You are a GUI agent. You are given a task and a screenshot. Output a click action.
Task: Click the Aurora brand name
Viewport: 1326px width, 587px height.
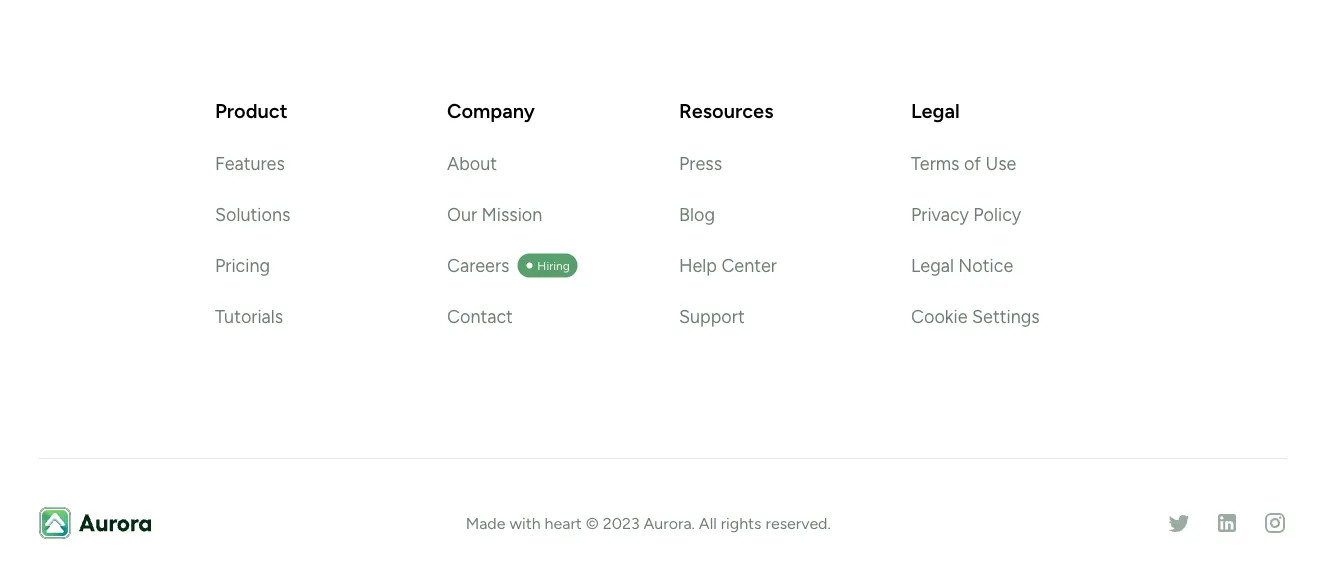pos(115,523)
